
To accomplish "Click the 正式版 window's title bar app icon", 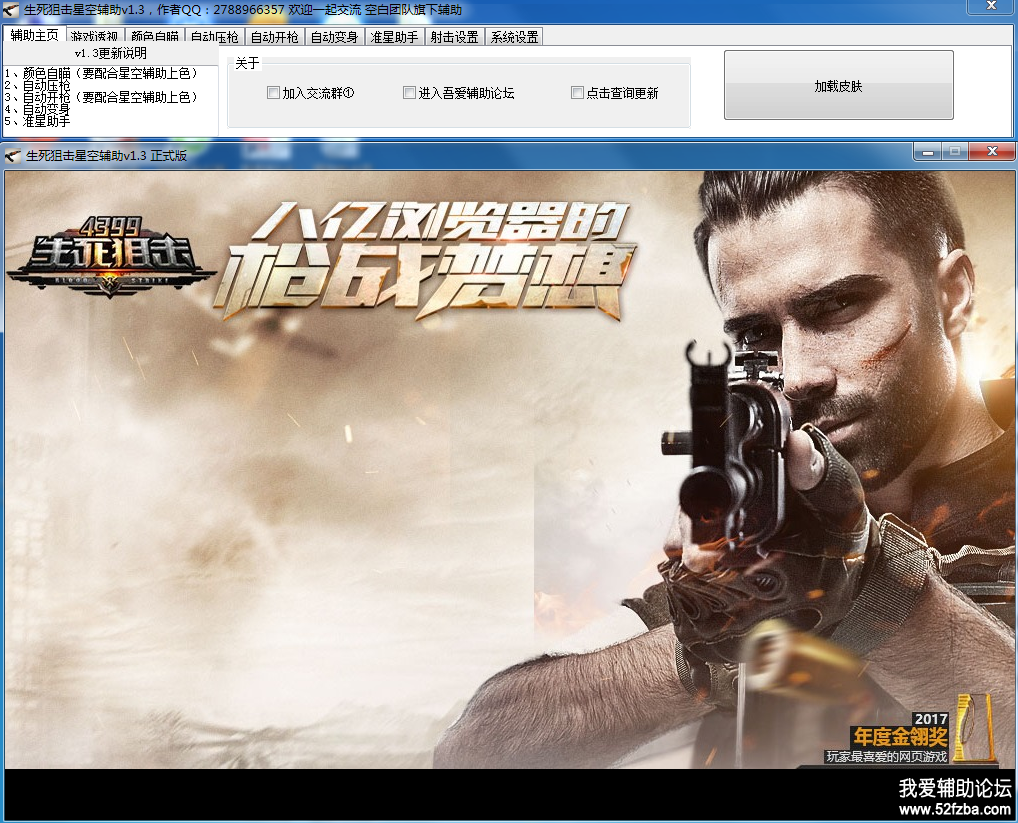I will coord(12,156).
